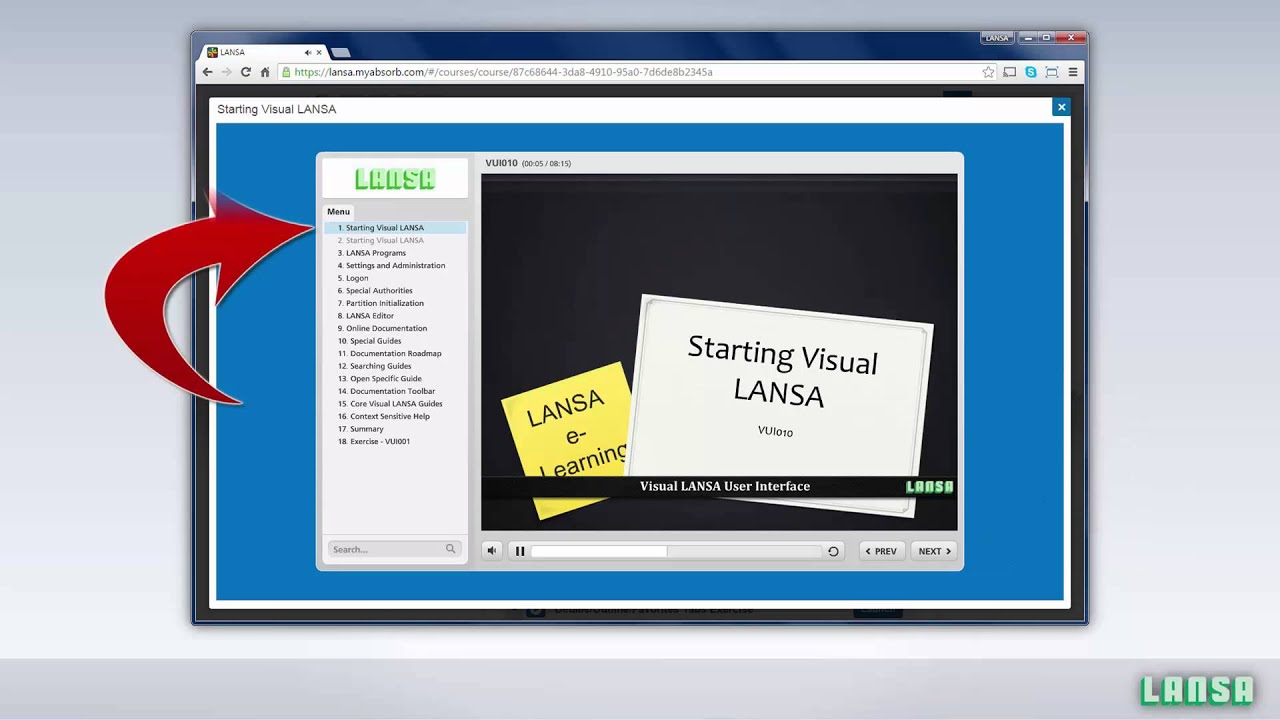
Task: Open Settings and Administration topic
Action: point(395,265)
